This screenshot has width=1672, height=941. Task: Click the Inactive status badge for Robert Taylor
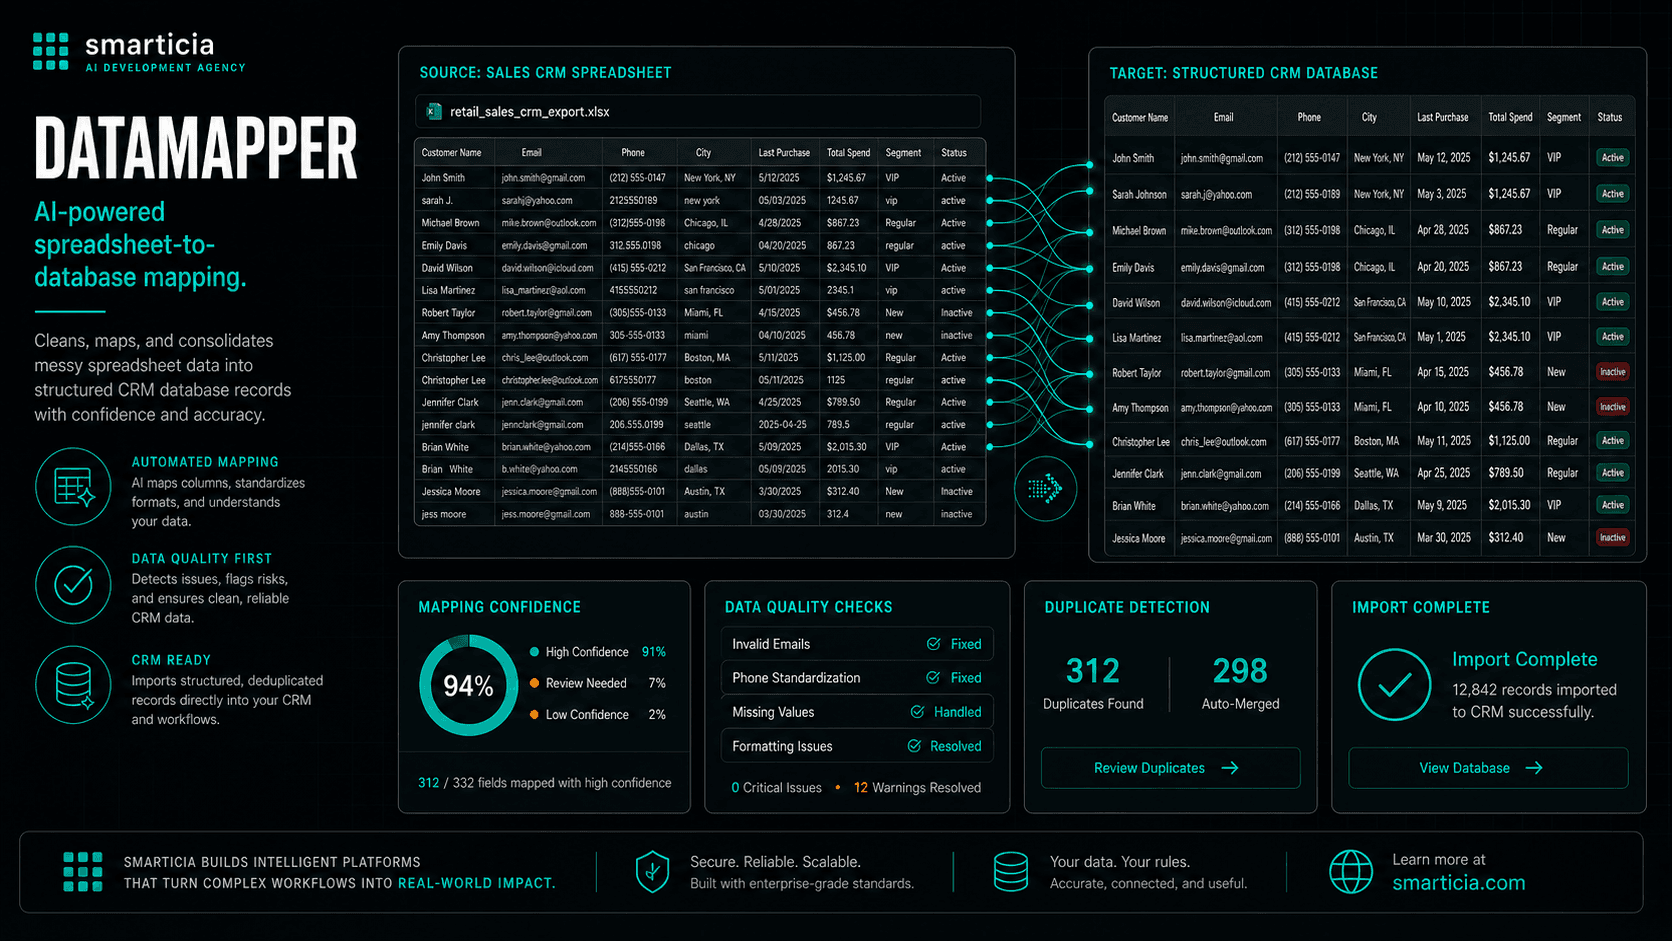click(1613, 372)
